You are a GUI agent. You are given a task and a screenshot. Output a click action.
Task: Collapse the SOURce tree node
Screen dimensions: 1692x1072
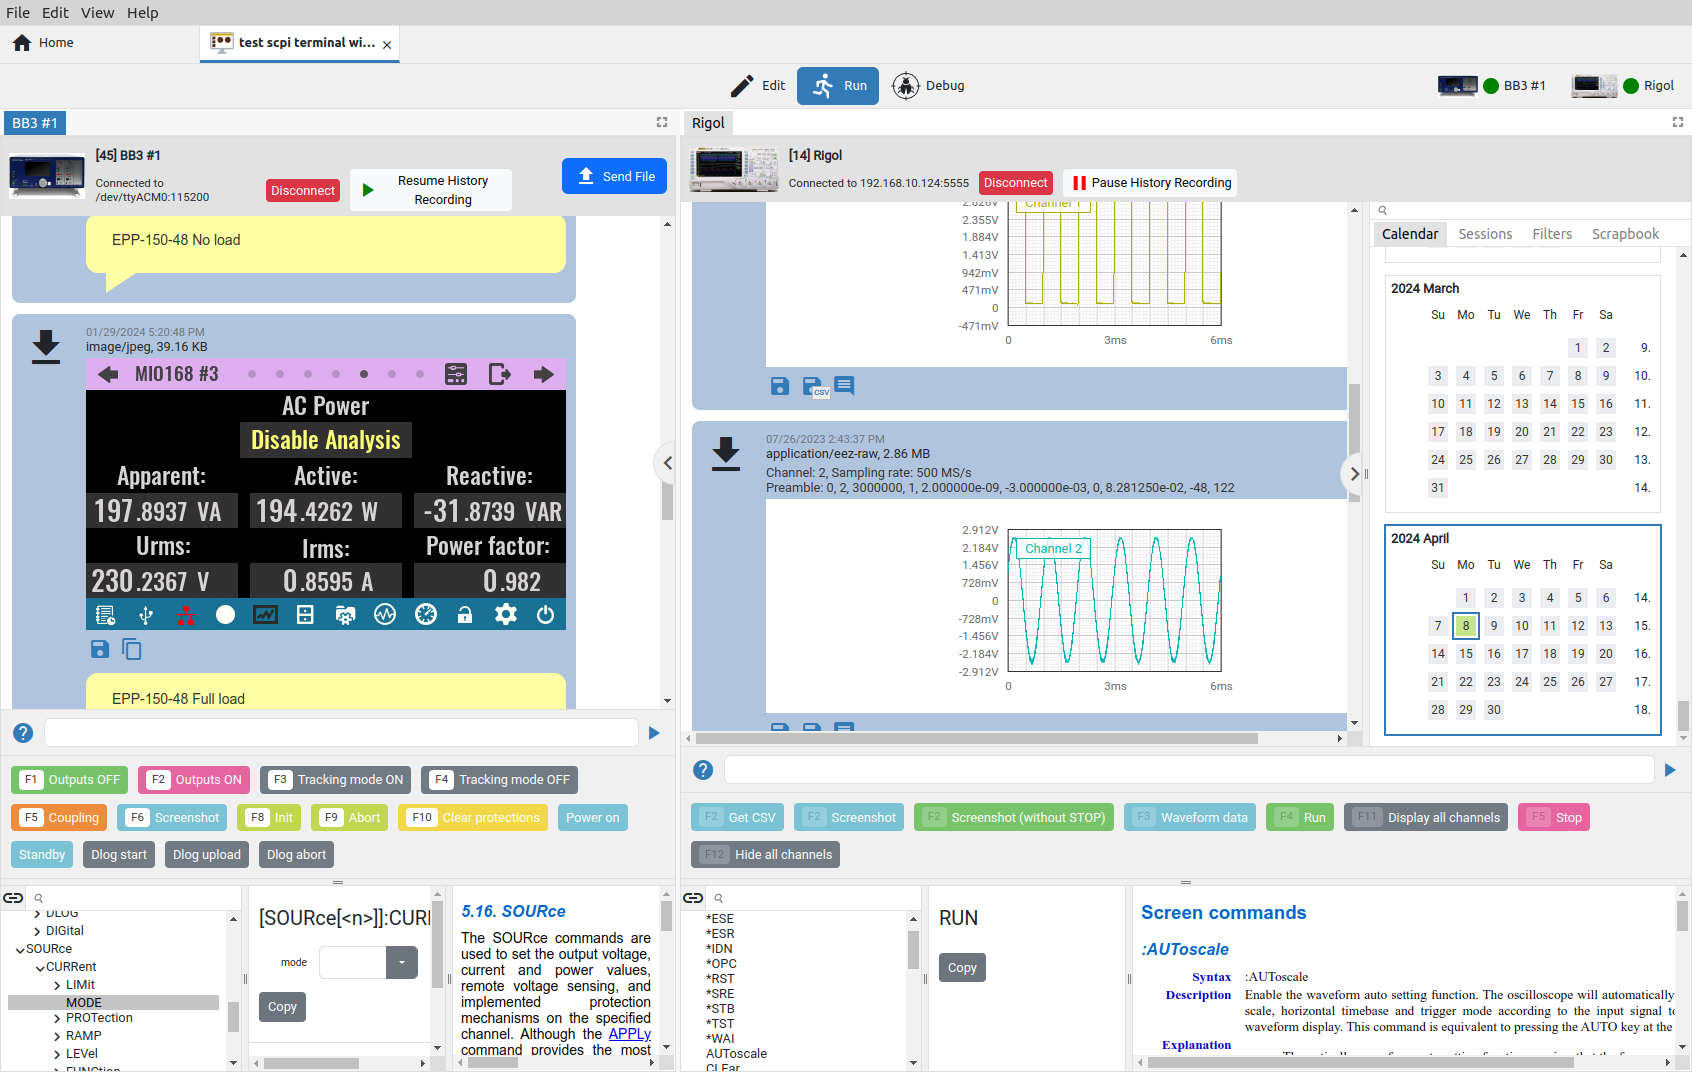(x=20, y=950)
